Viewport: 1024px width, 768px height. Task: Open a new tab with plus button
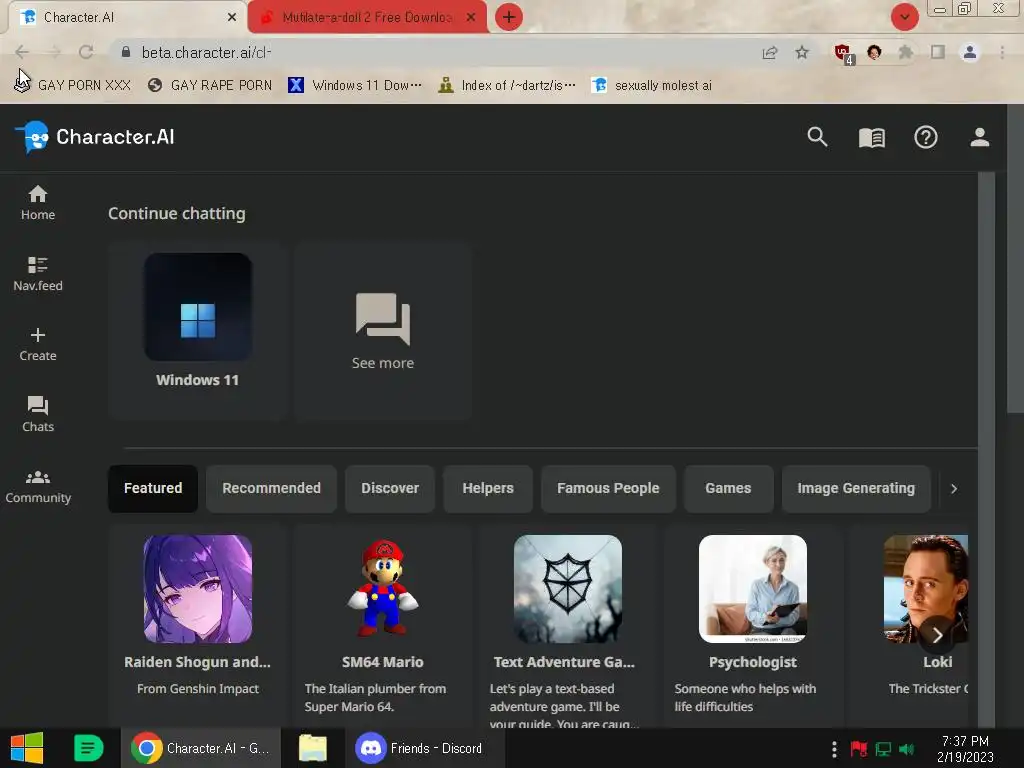[x=509, y=17]
